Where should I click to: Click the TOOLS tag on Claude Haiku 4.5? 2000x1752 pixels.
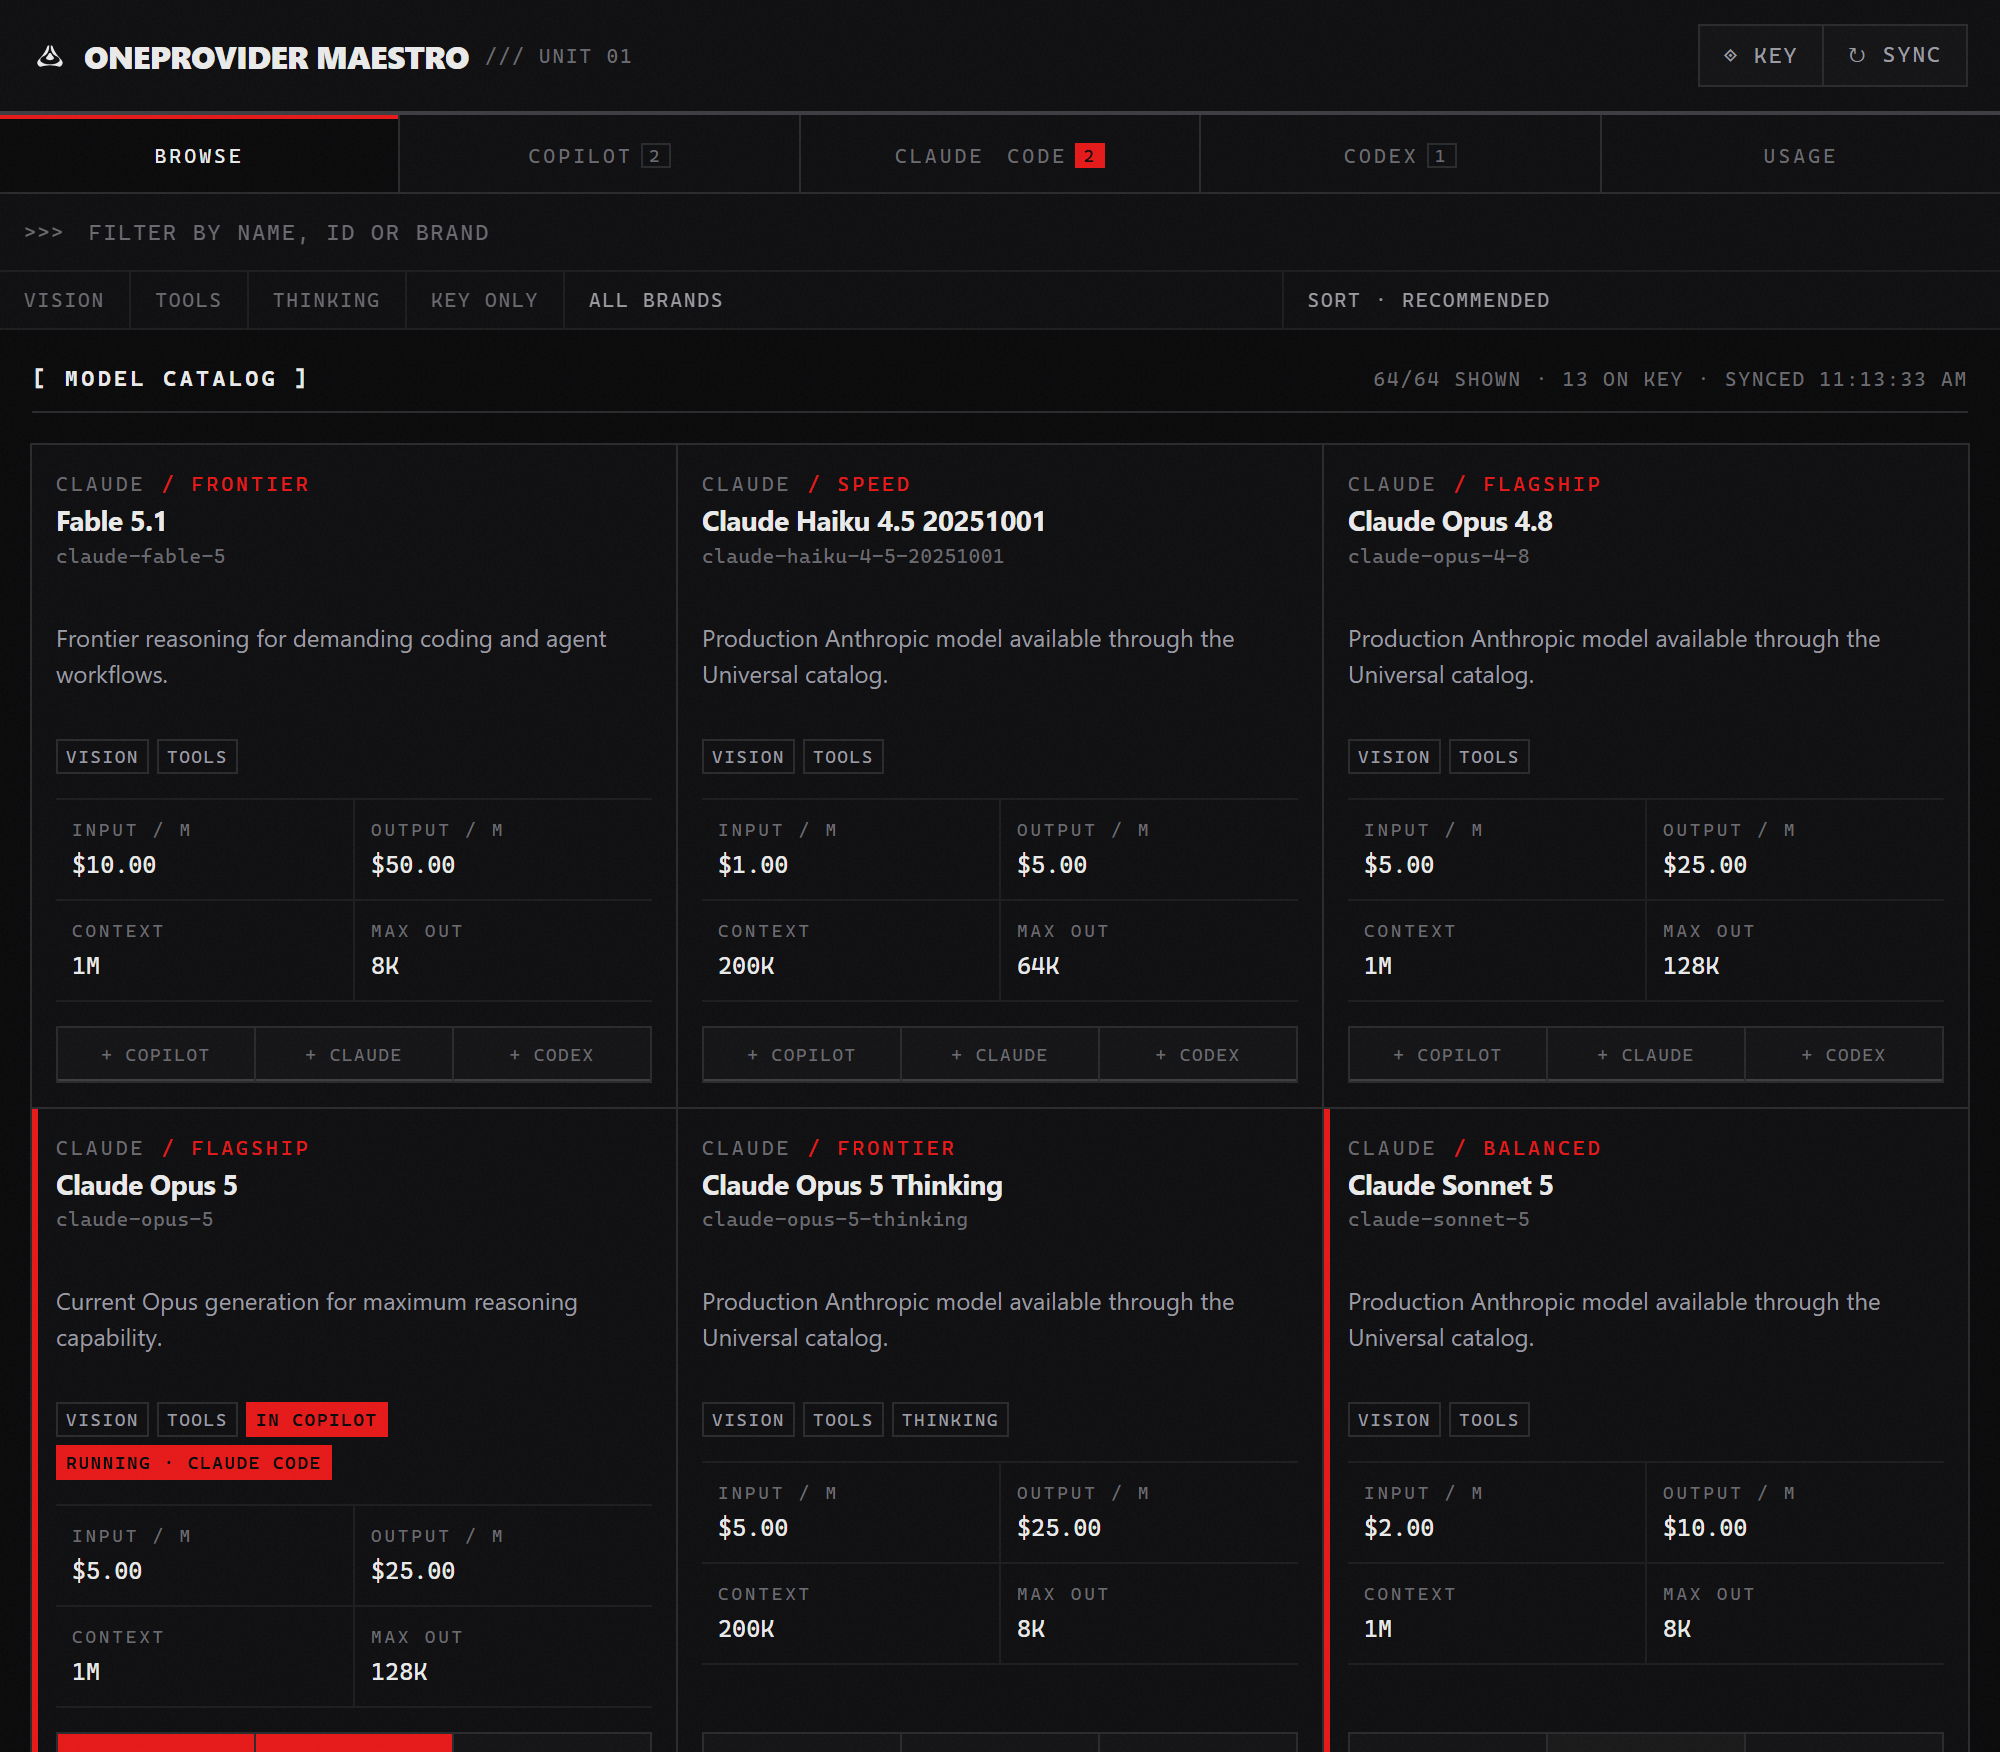coord(843,757)
